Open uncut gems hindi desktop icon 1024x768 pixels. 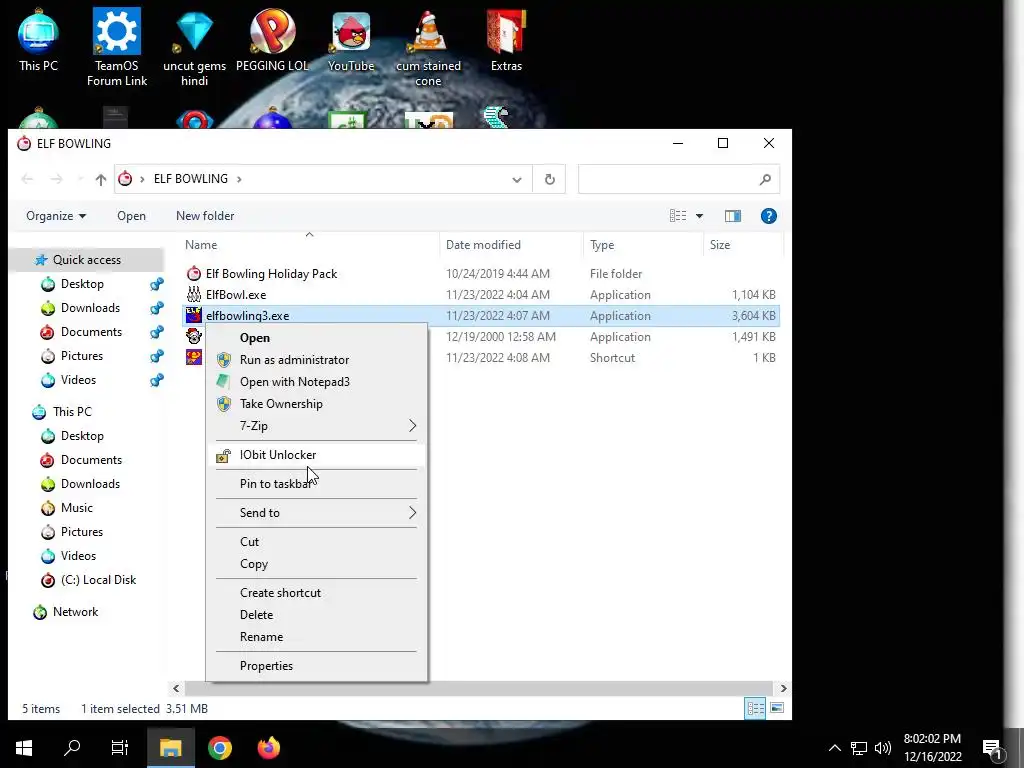click(194, 47)
